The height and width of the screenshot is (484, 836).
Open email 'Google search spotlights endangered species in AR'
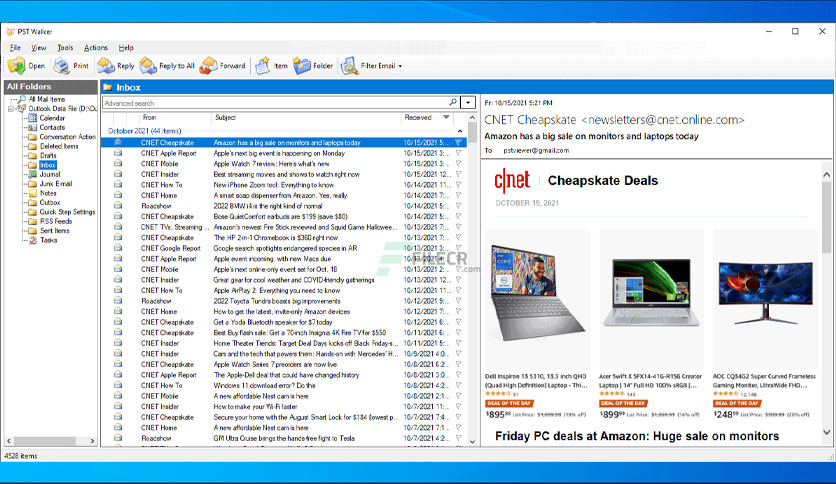click(284, 248)
